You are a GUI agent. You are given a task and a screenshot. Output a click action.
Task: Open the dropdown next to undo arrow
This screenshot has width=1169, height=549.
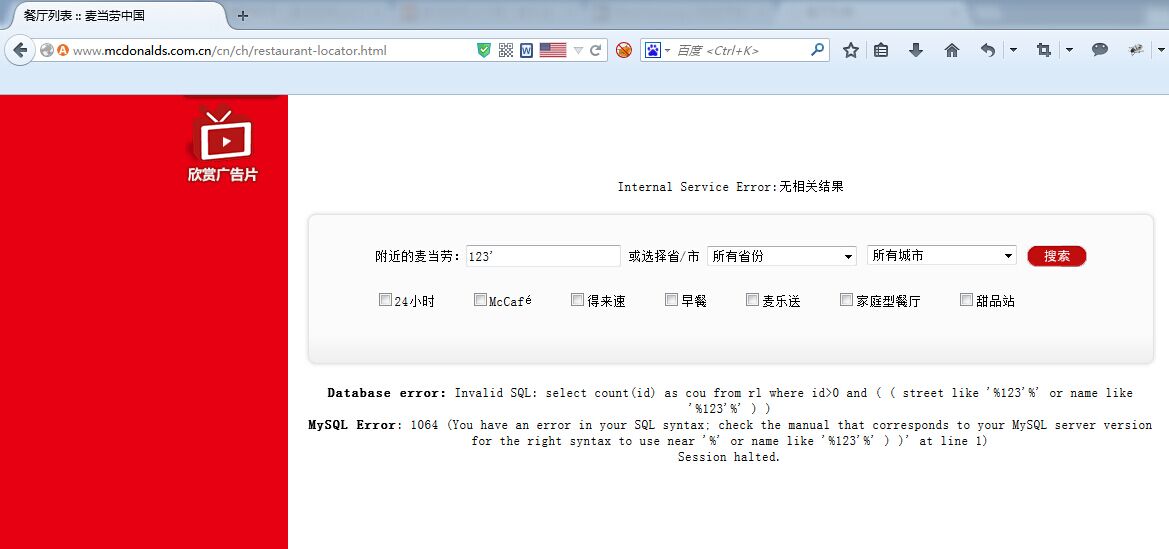1012,50
